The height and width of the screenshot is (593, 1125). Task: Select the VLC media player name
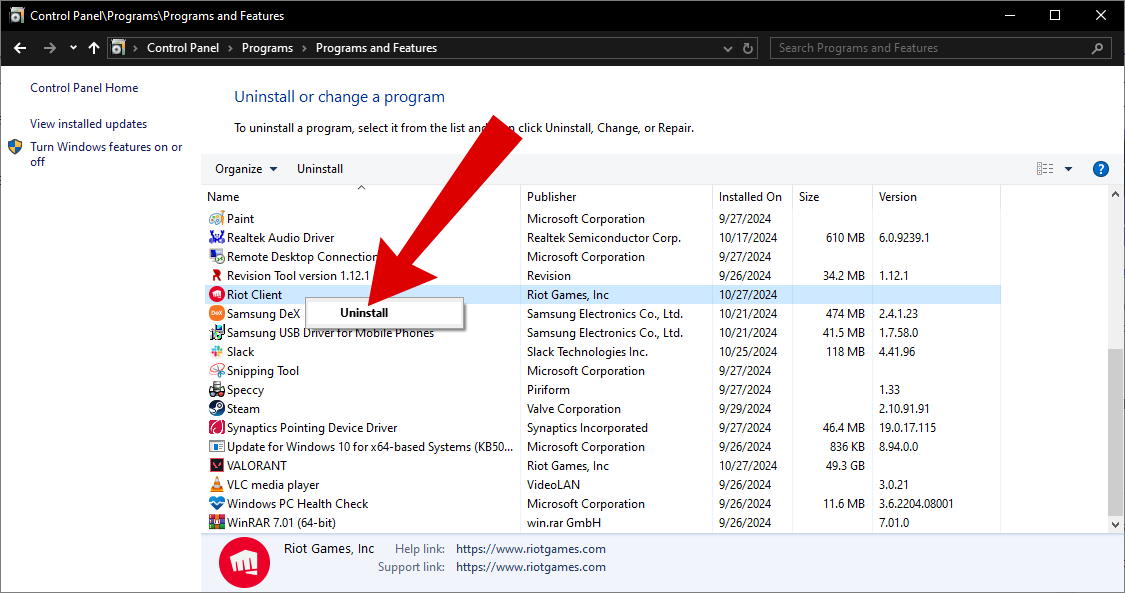tap(273, 485)
